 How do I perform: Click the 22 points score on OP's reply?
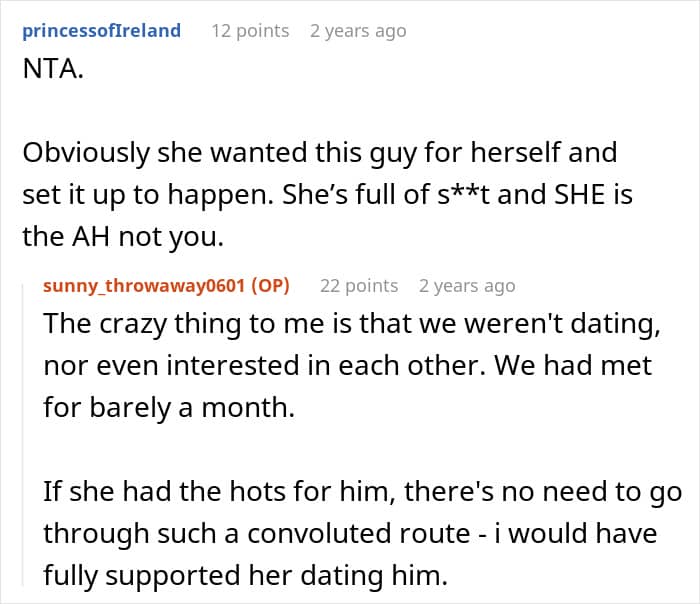(359, 285)
